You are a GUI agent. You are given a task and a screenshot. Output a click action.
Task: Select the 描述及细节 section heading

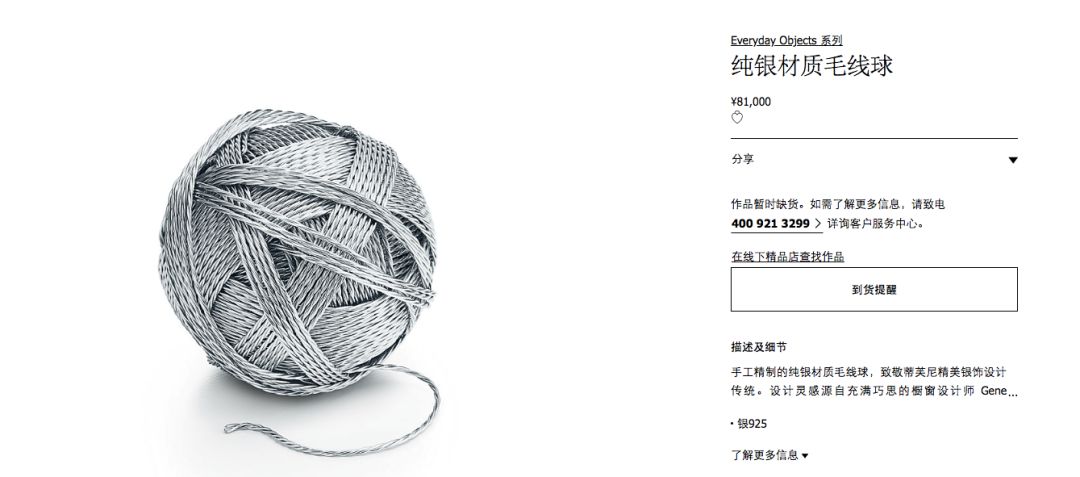[758, 348]
